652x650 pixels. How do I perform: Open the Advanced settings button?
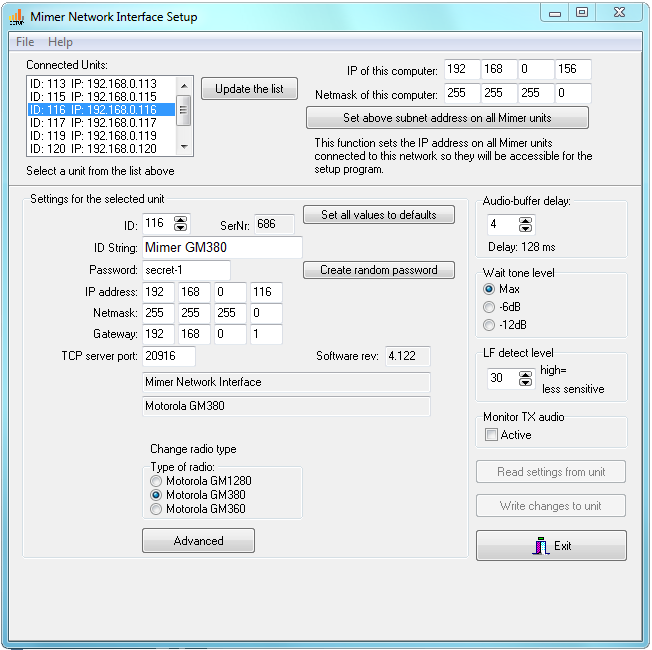tap(198, 541)
